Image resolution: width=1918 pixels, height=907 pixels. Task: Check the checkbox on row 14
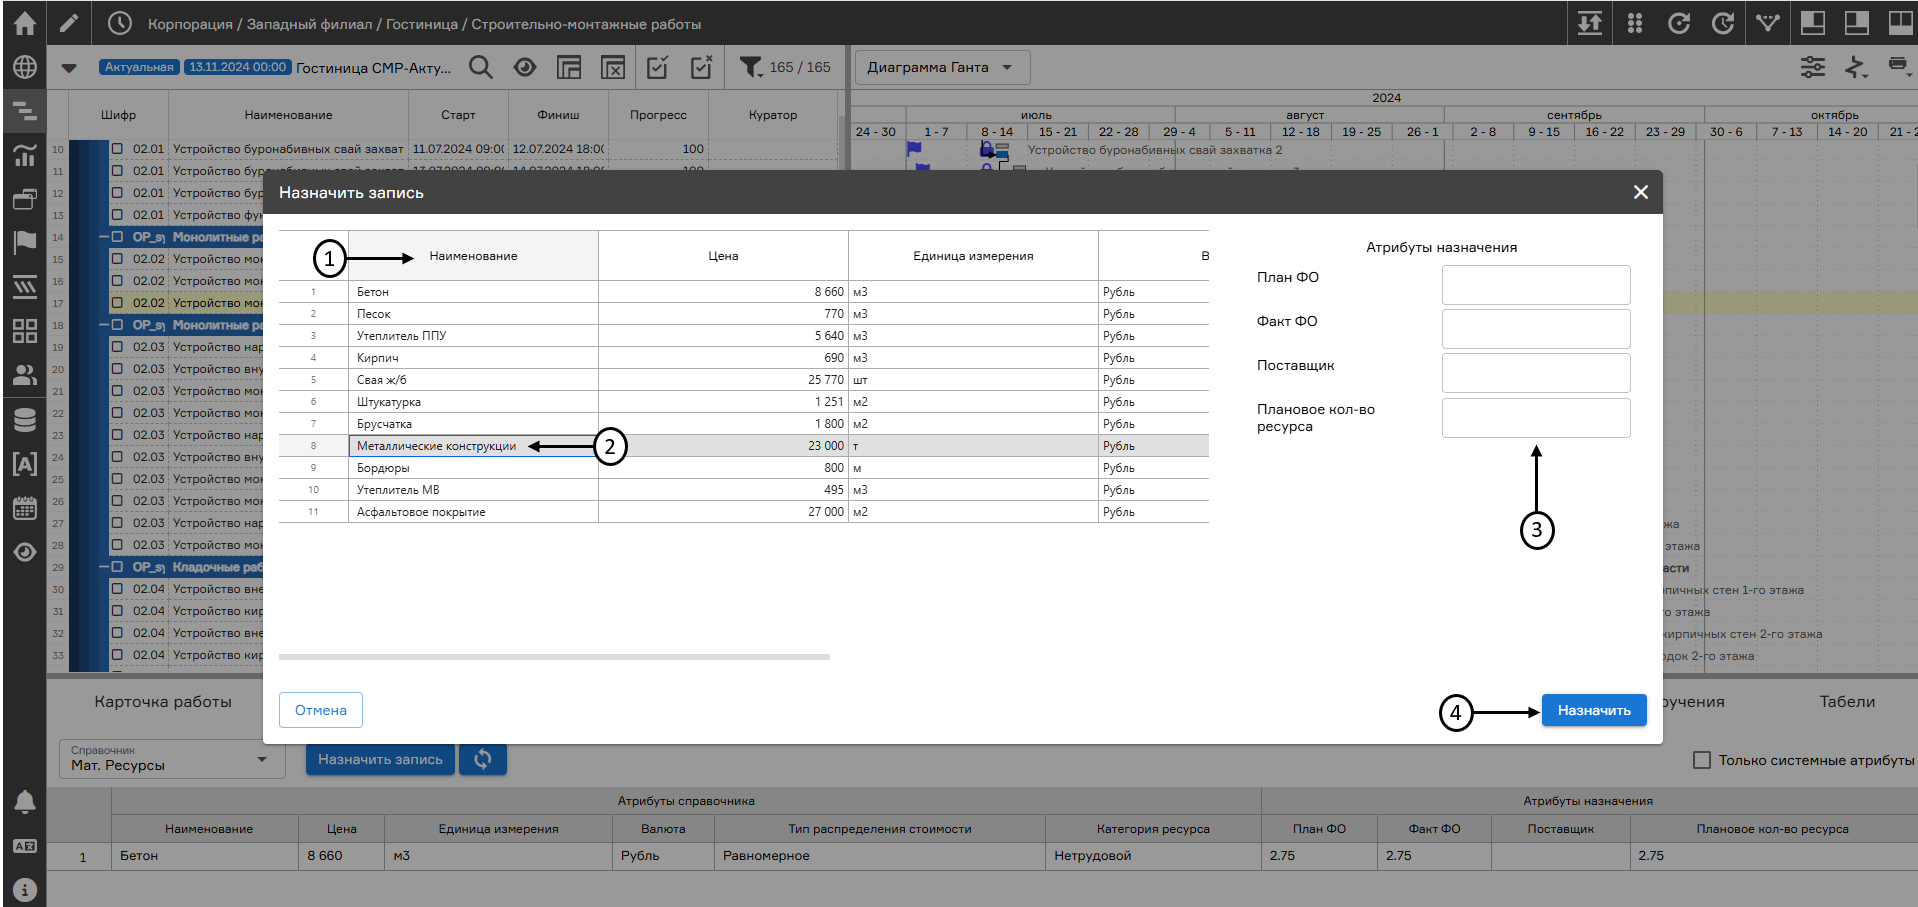coord(117,237)
